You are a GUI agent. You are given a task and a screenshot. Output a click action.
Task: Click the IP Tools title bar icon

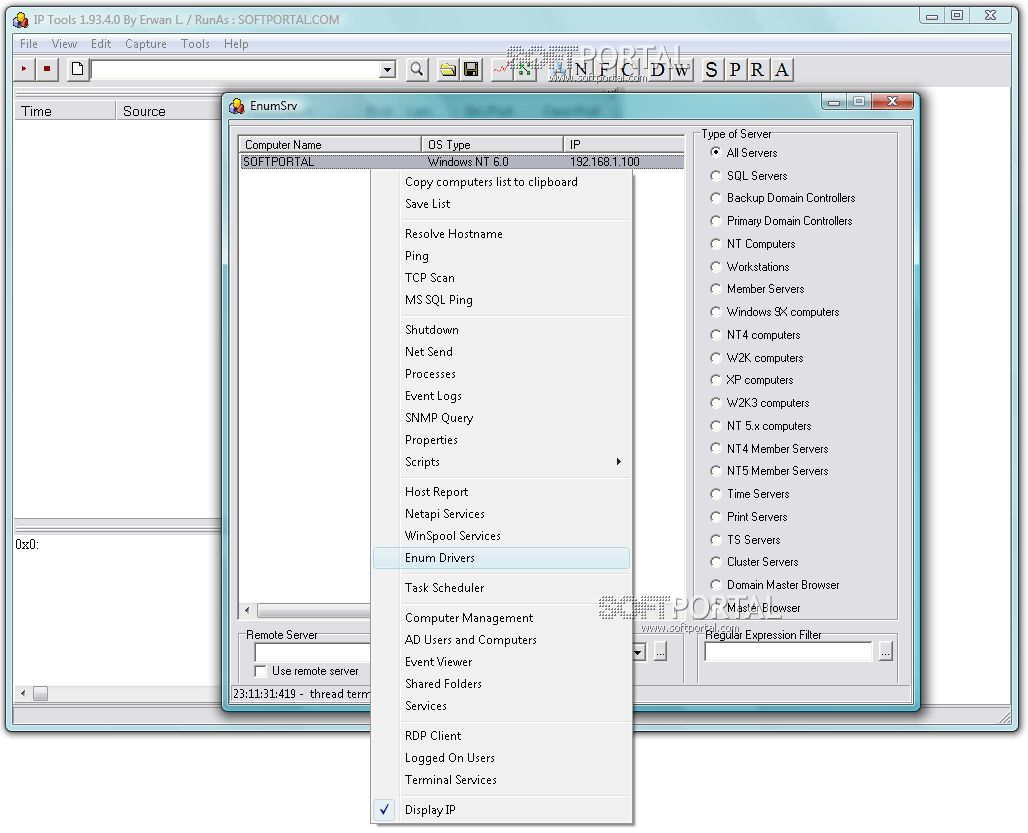click(21, 20)
